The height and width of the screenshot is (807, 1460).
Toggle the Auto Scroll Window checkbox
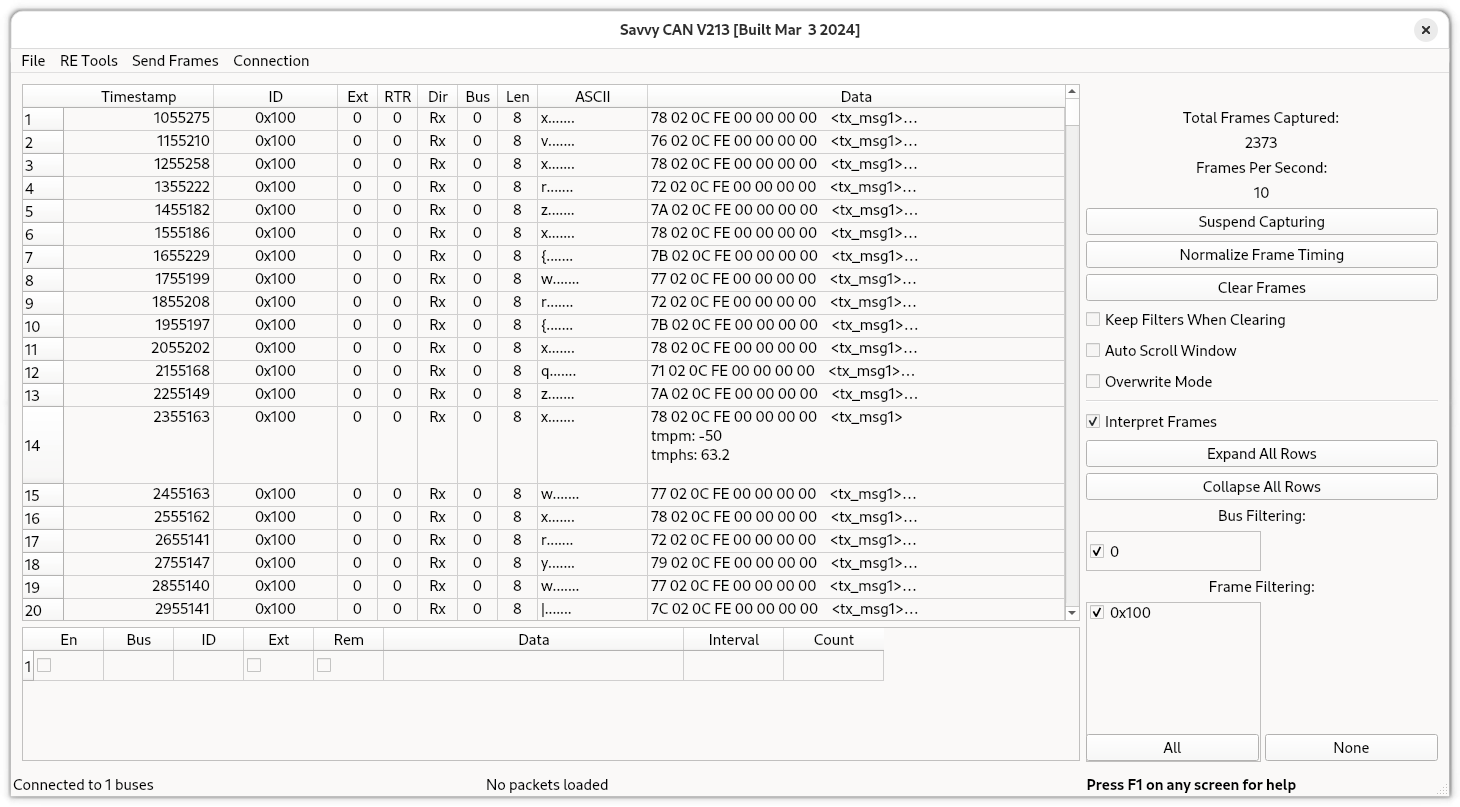(1093, 351)
